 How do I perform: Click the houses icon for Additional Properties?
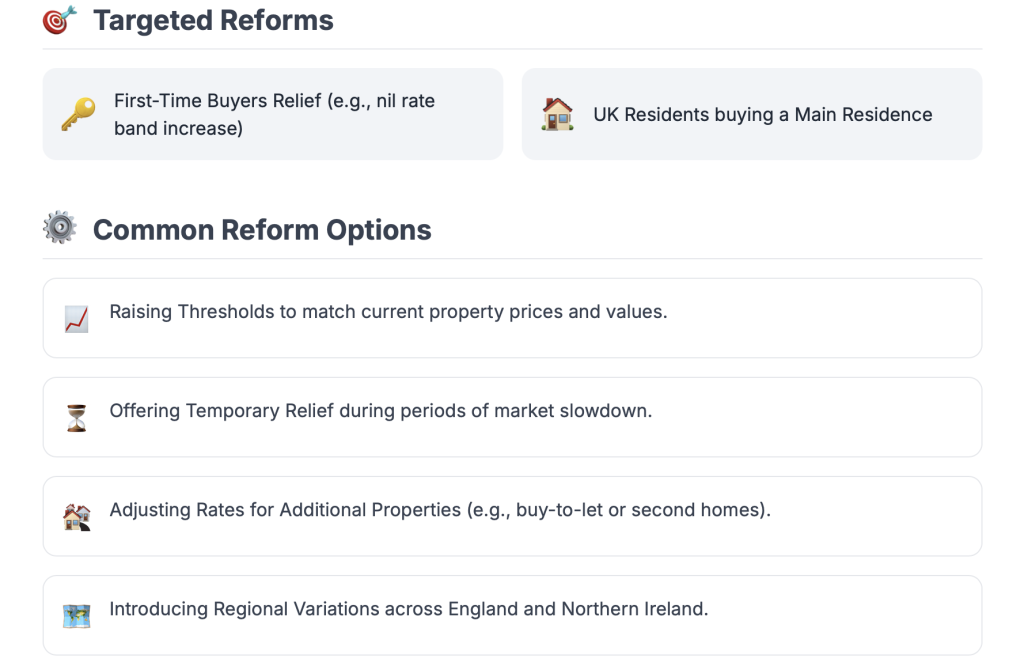(x=76, y=517)
